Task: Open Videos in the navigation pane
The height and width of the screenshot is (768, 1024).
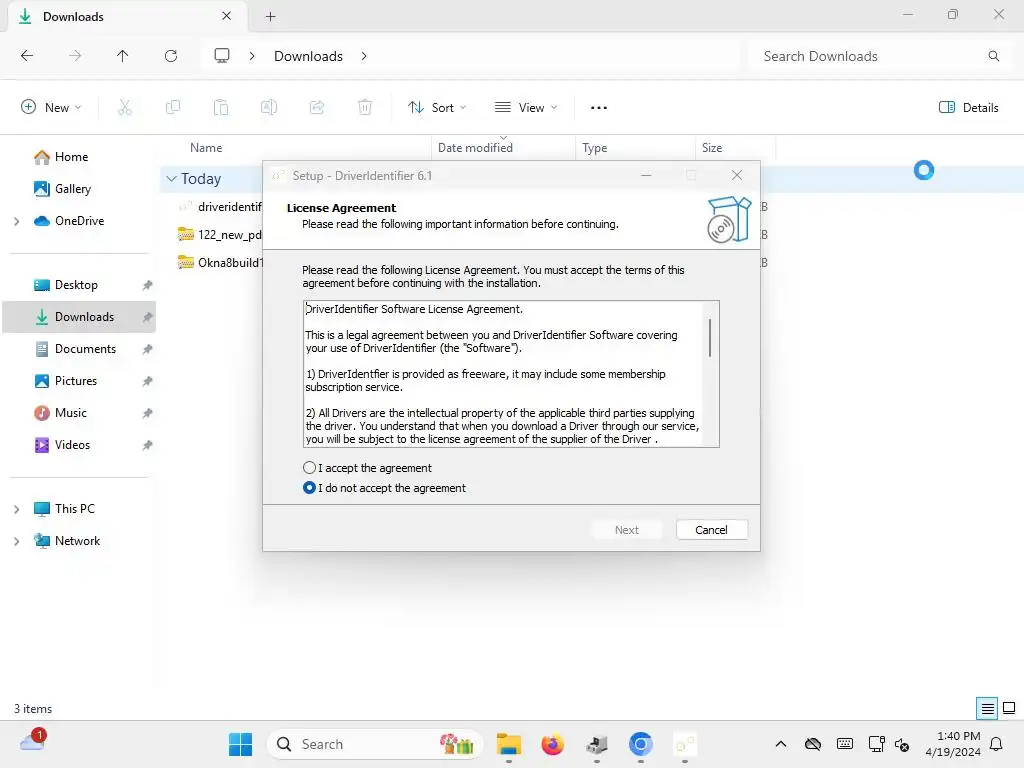Action: point(72,445)
